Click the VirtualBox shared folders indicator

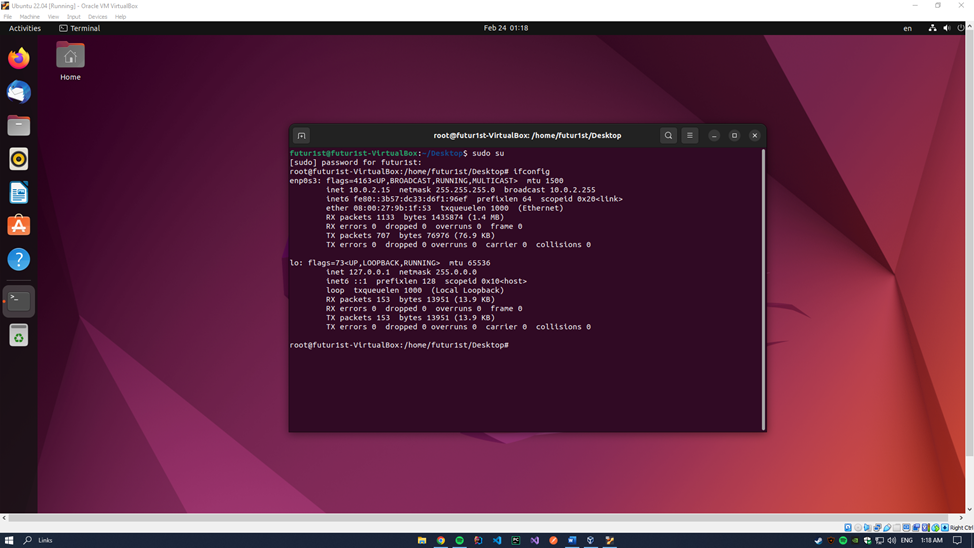896,527
